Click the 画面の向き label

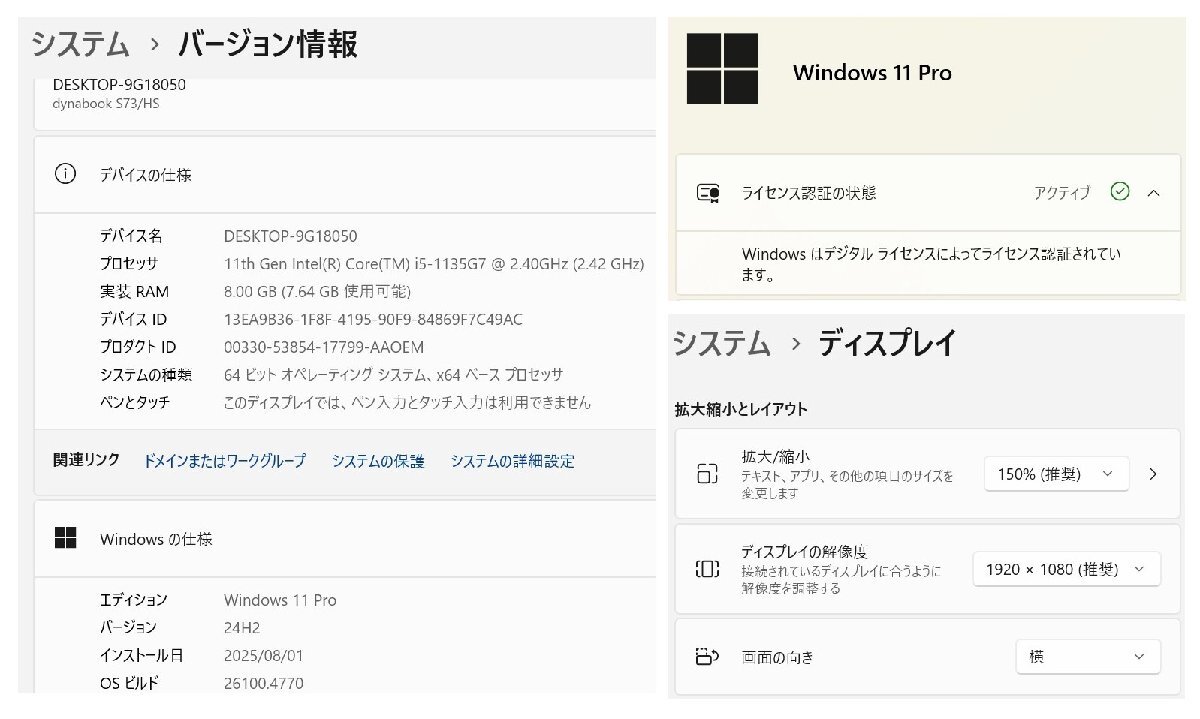coord(777,657)
